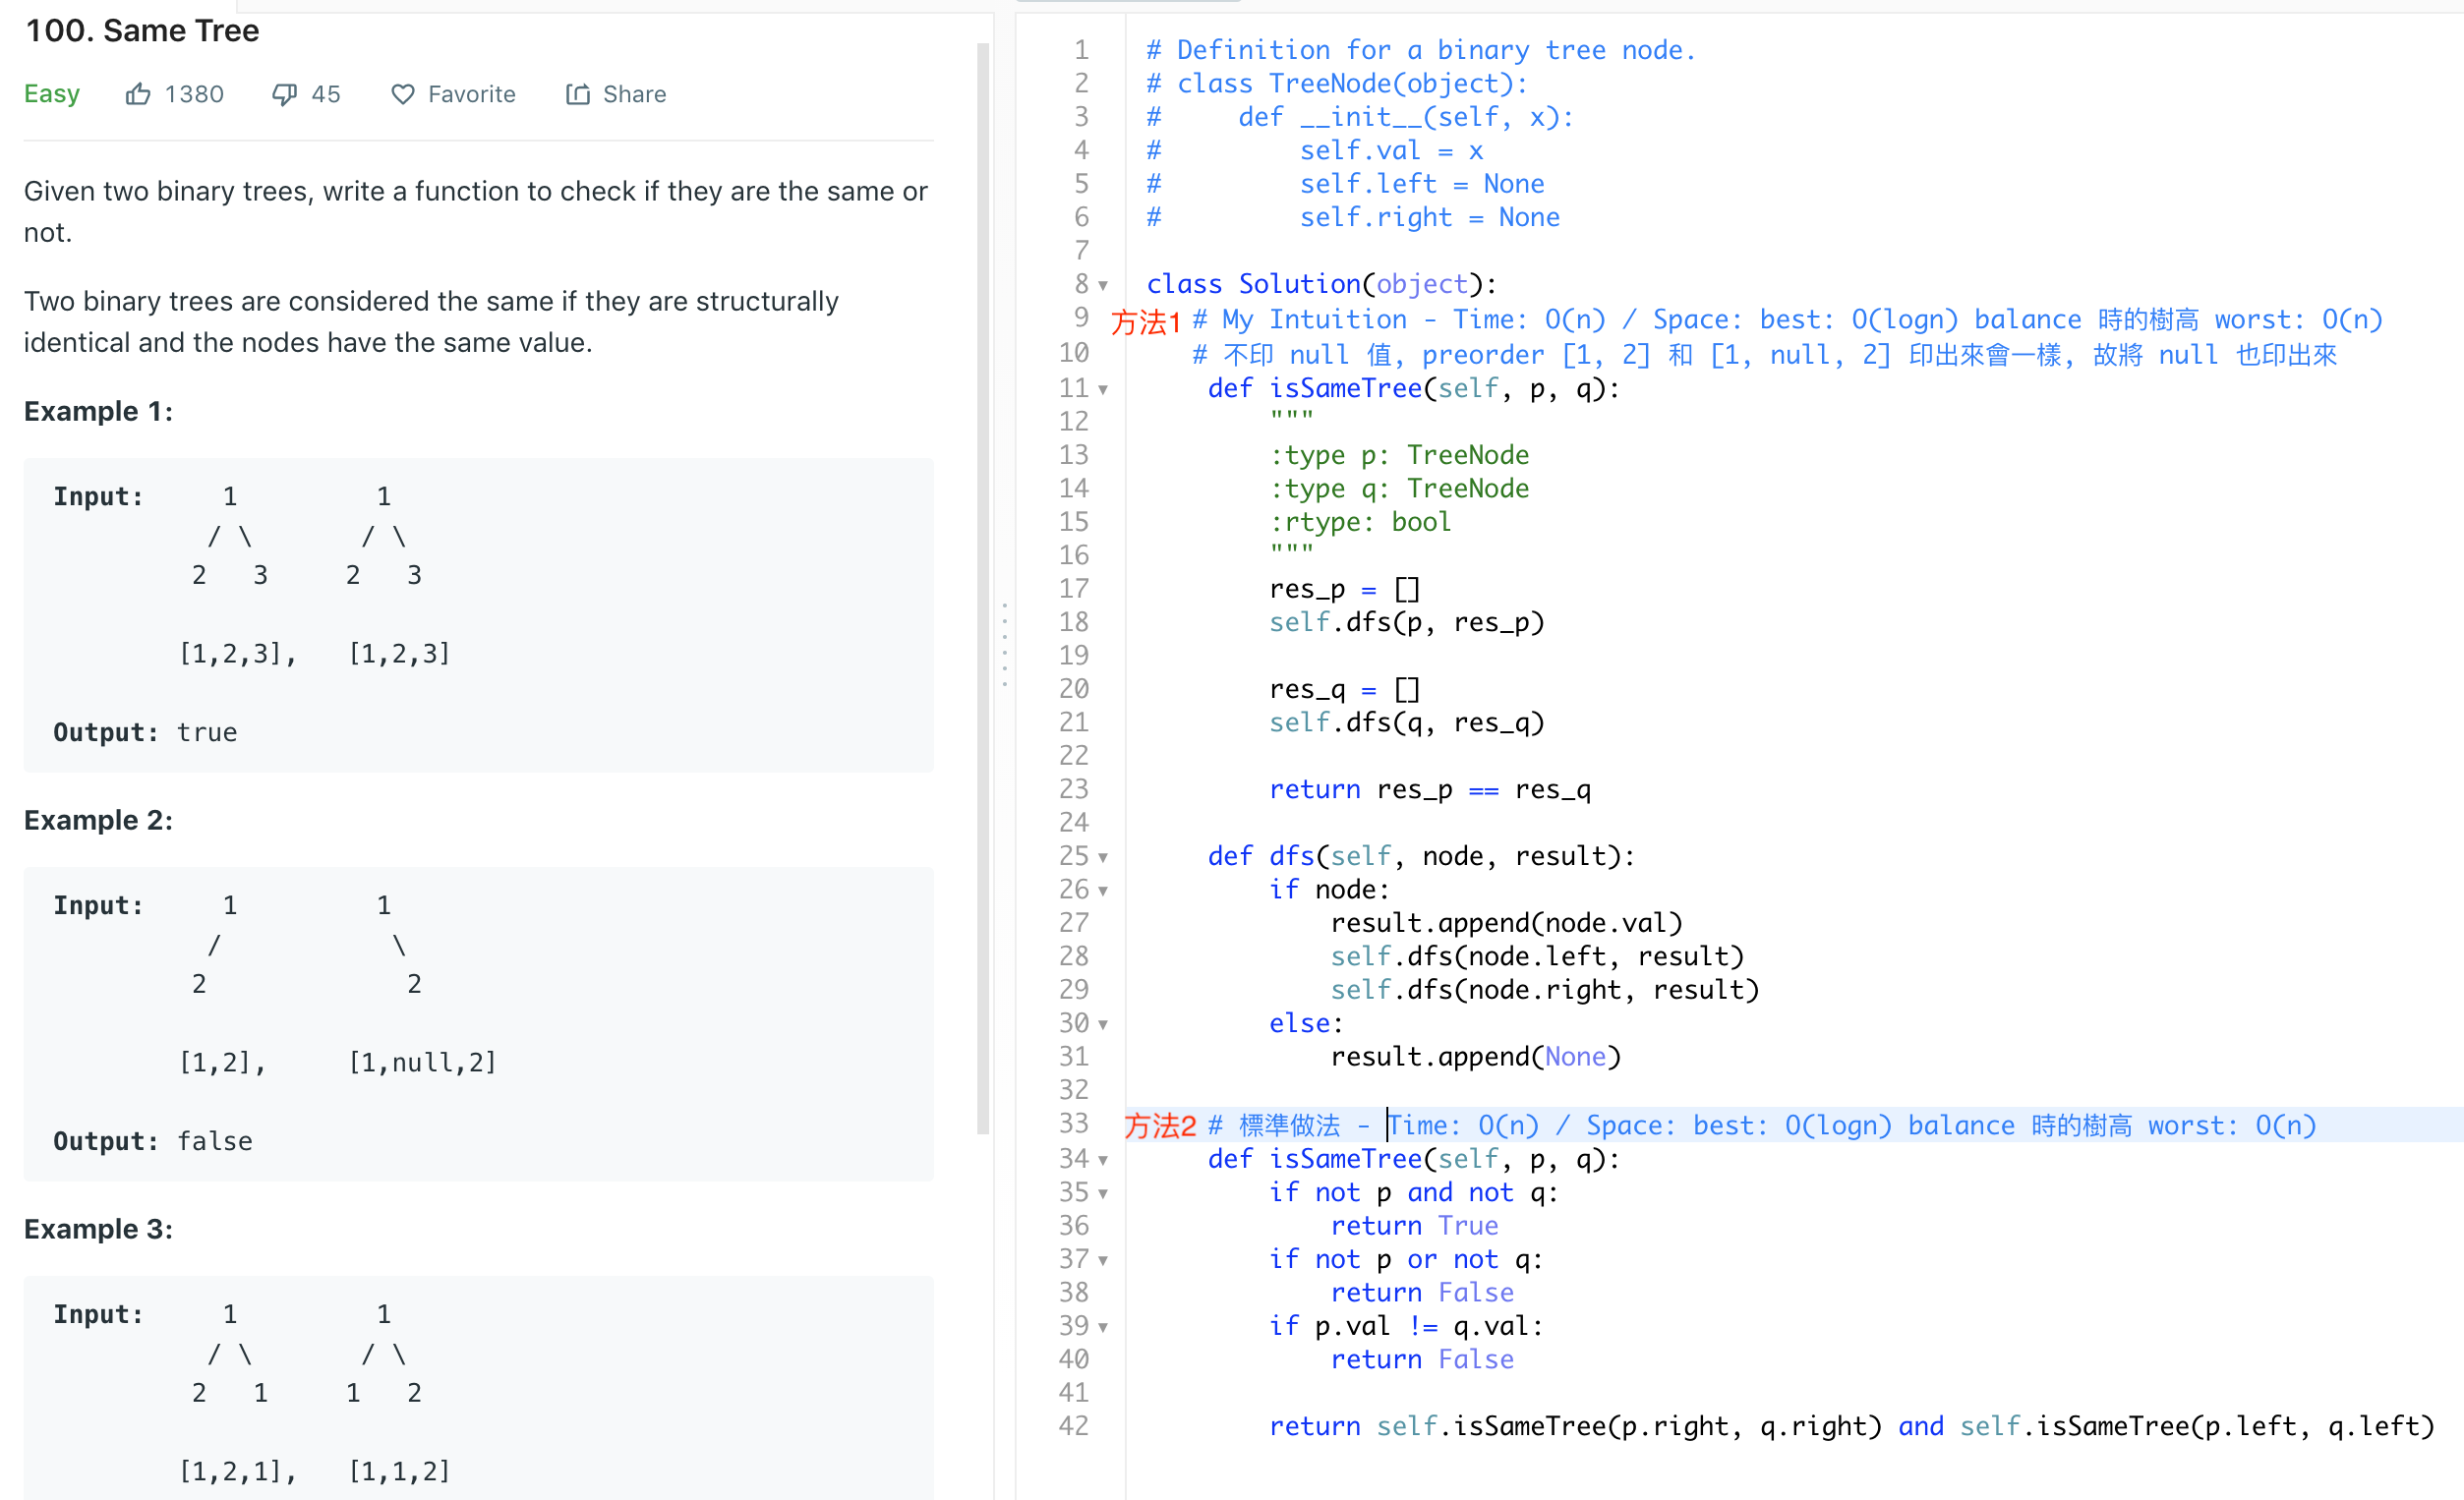Select the problem title 100. Same Tree
The width and height of the screenshot is (2464, 1500).
pyautogui.click(x=141, y=30)
